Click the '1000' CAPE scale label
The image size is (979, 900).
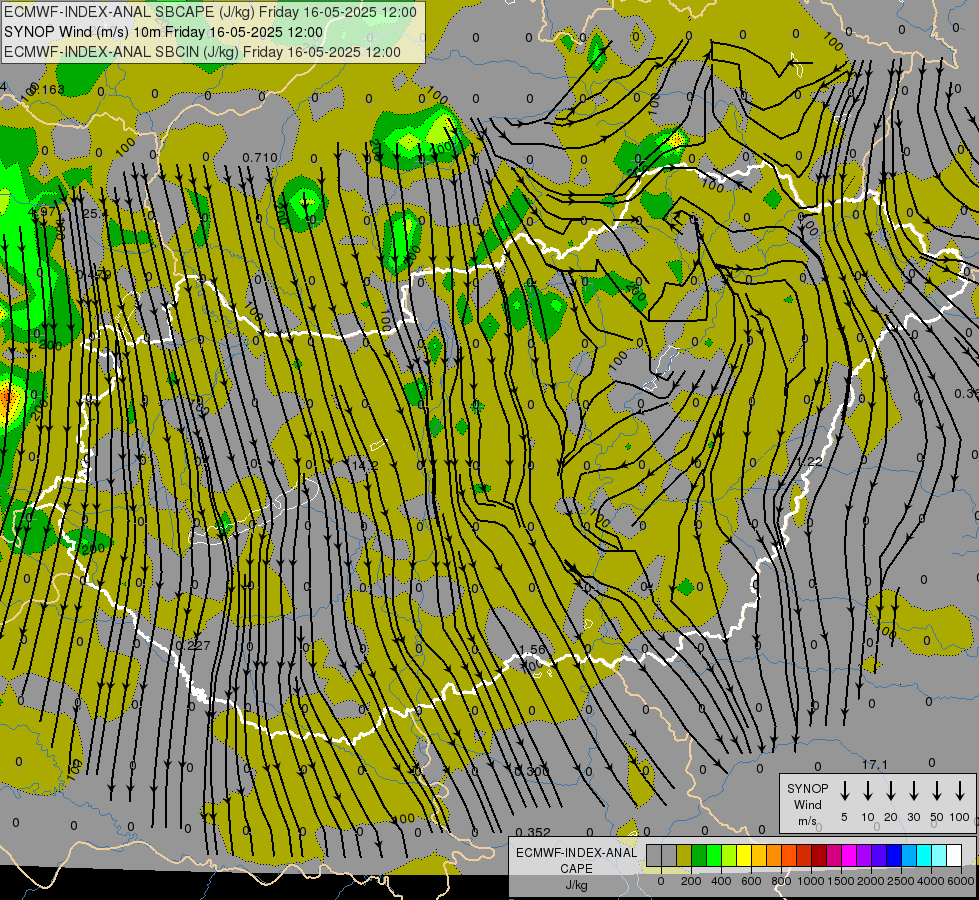click(x=811, y=881)
